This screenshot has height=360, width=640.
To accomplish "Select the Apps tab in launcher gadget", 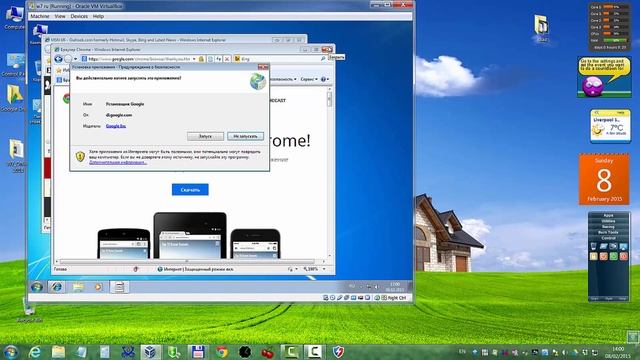I will (608, 215).
